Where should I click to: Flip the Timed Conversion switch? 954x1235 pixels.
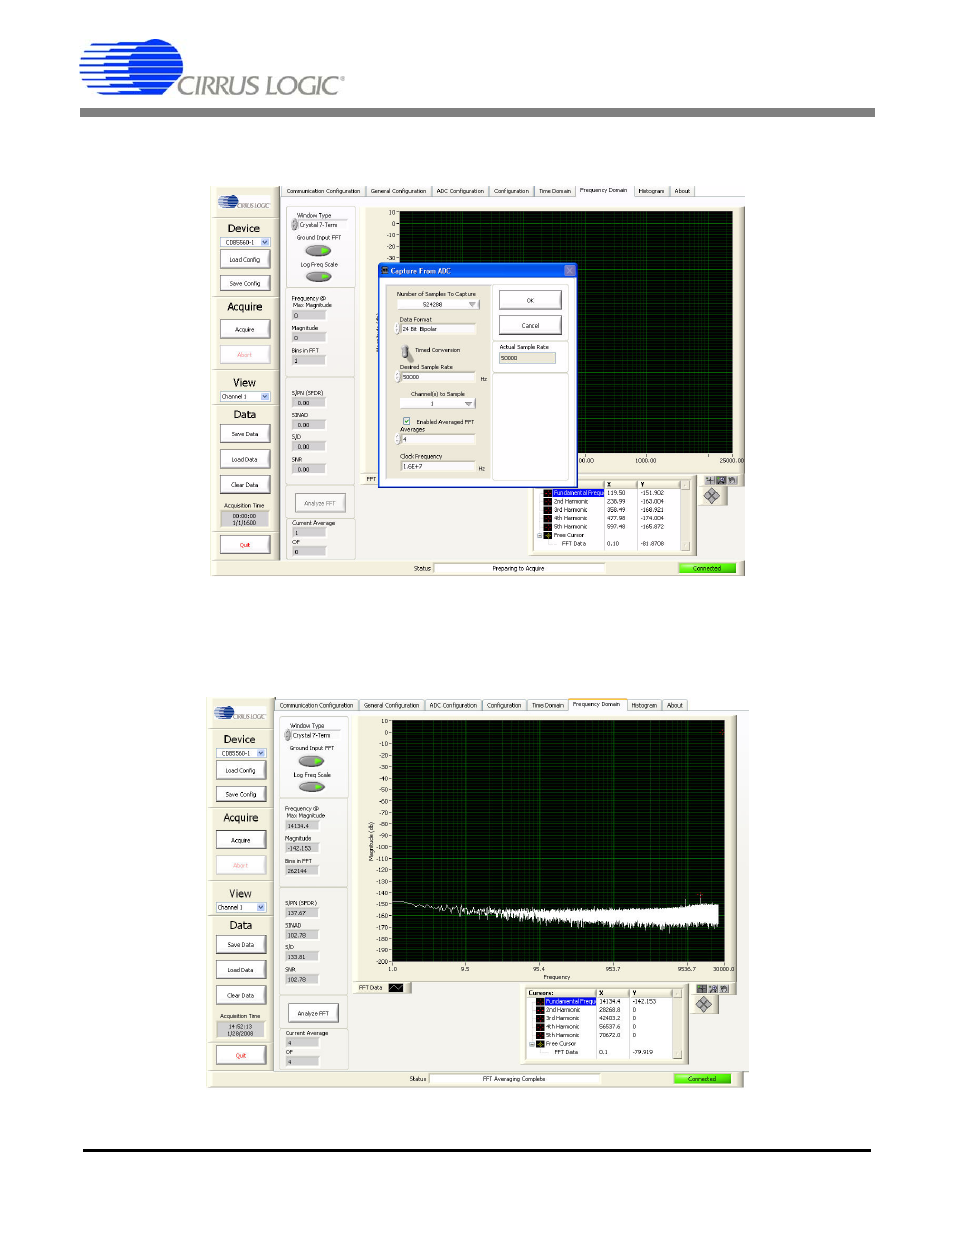tap(406, 352)
